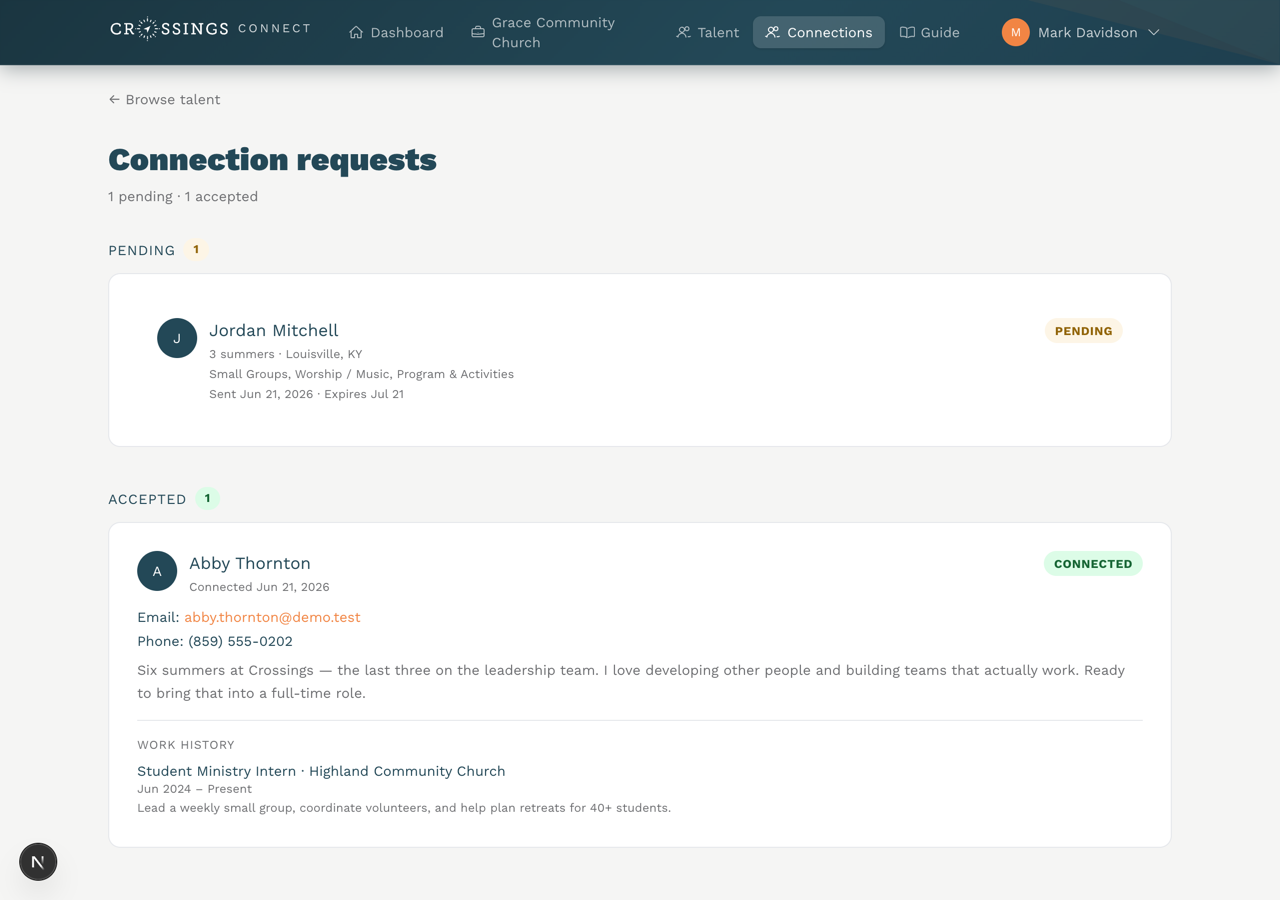Click the Connected Jun 21, 2026 text

[259, 587]
